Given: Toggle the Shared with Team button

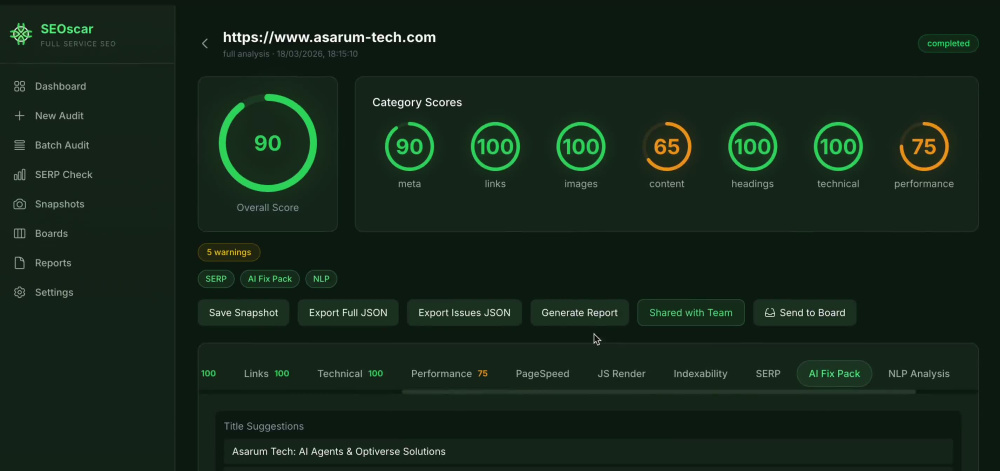Looking at the screenshot, I should tap(691, 313).
